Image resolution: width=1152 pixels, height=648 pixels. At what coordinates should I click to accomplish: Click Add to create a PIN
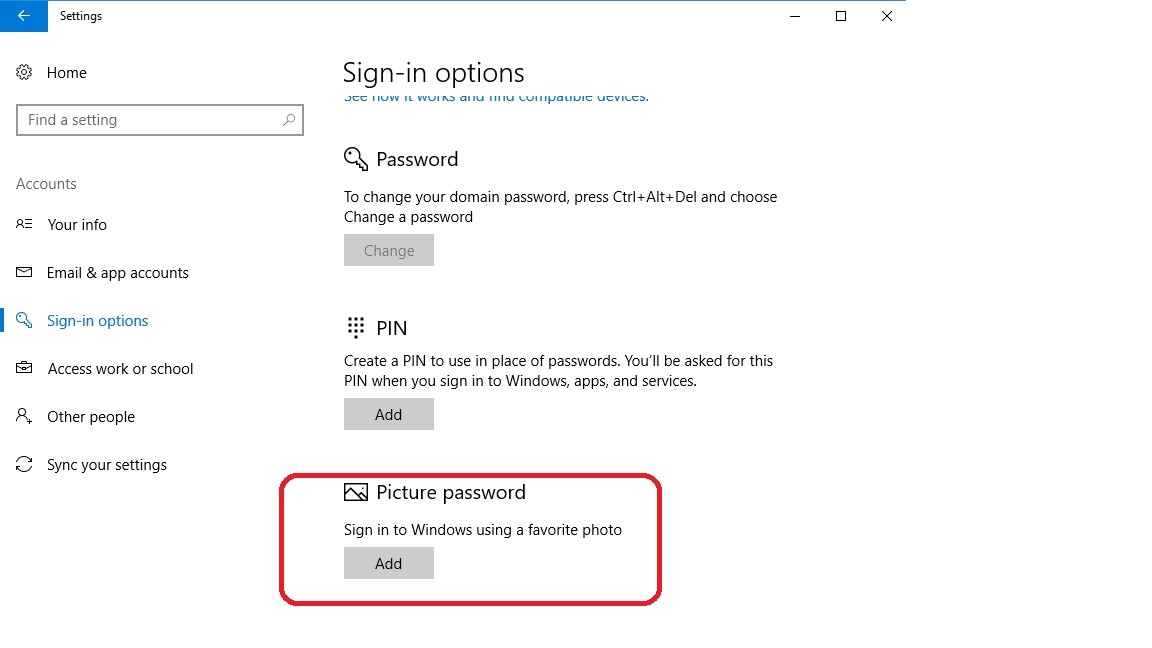pyautogui.click(x=388, y=413)
